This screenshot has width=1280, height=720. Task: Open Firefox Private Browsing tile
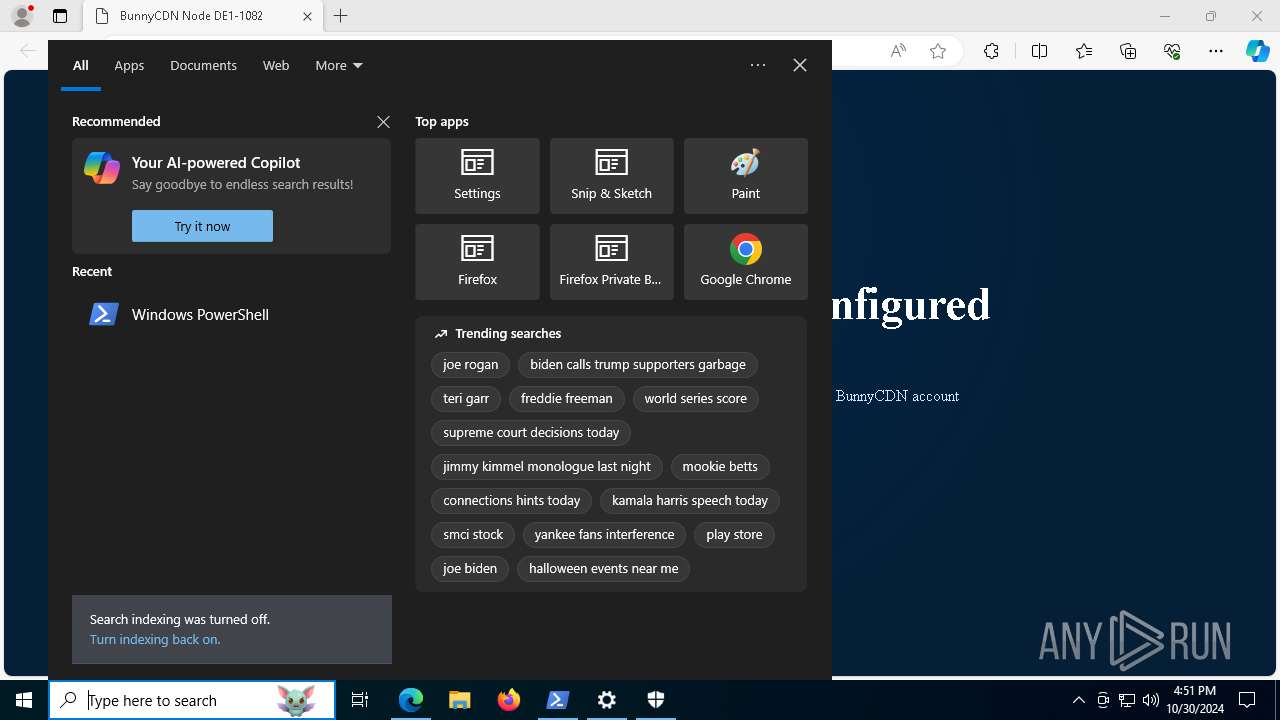tap(611, 262)
